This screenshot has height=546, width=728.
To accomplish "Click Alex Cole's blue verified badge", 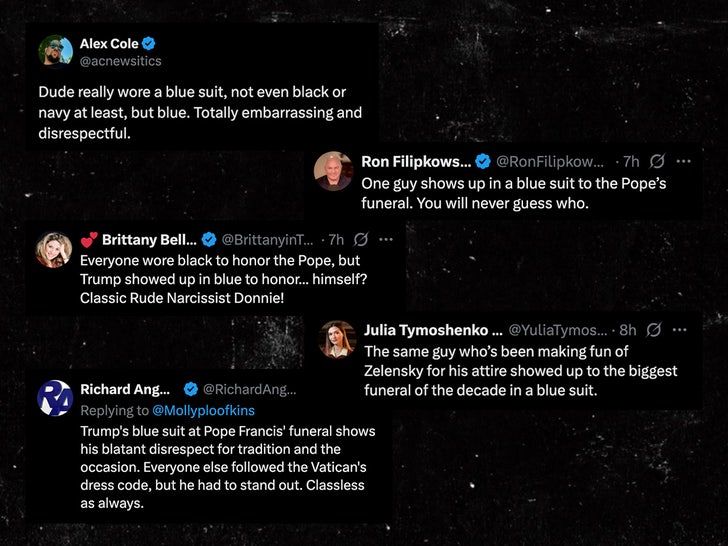I will (149, 43).
